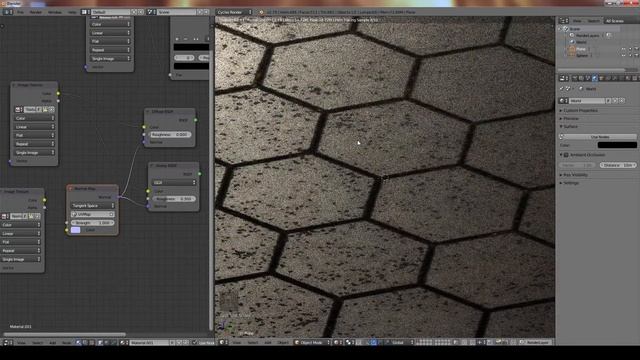
Task: Select the Plane object in the outliner
Action: pyautogui.click(x=581, y=49)
